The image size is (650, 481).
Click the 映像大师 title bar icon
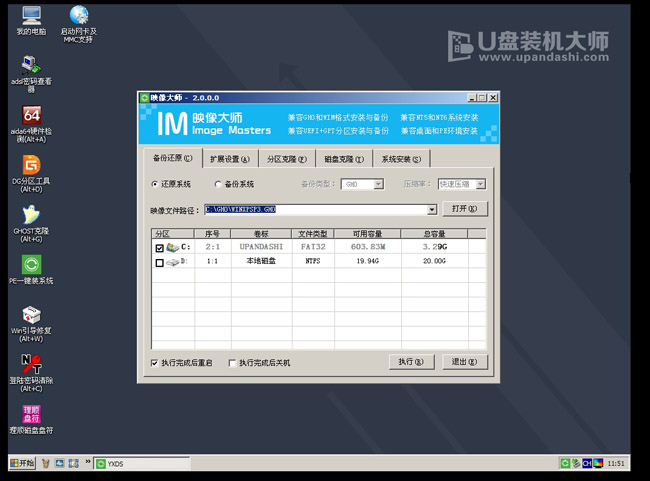(x=144, y=98)
